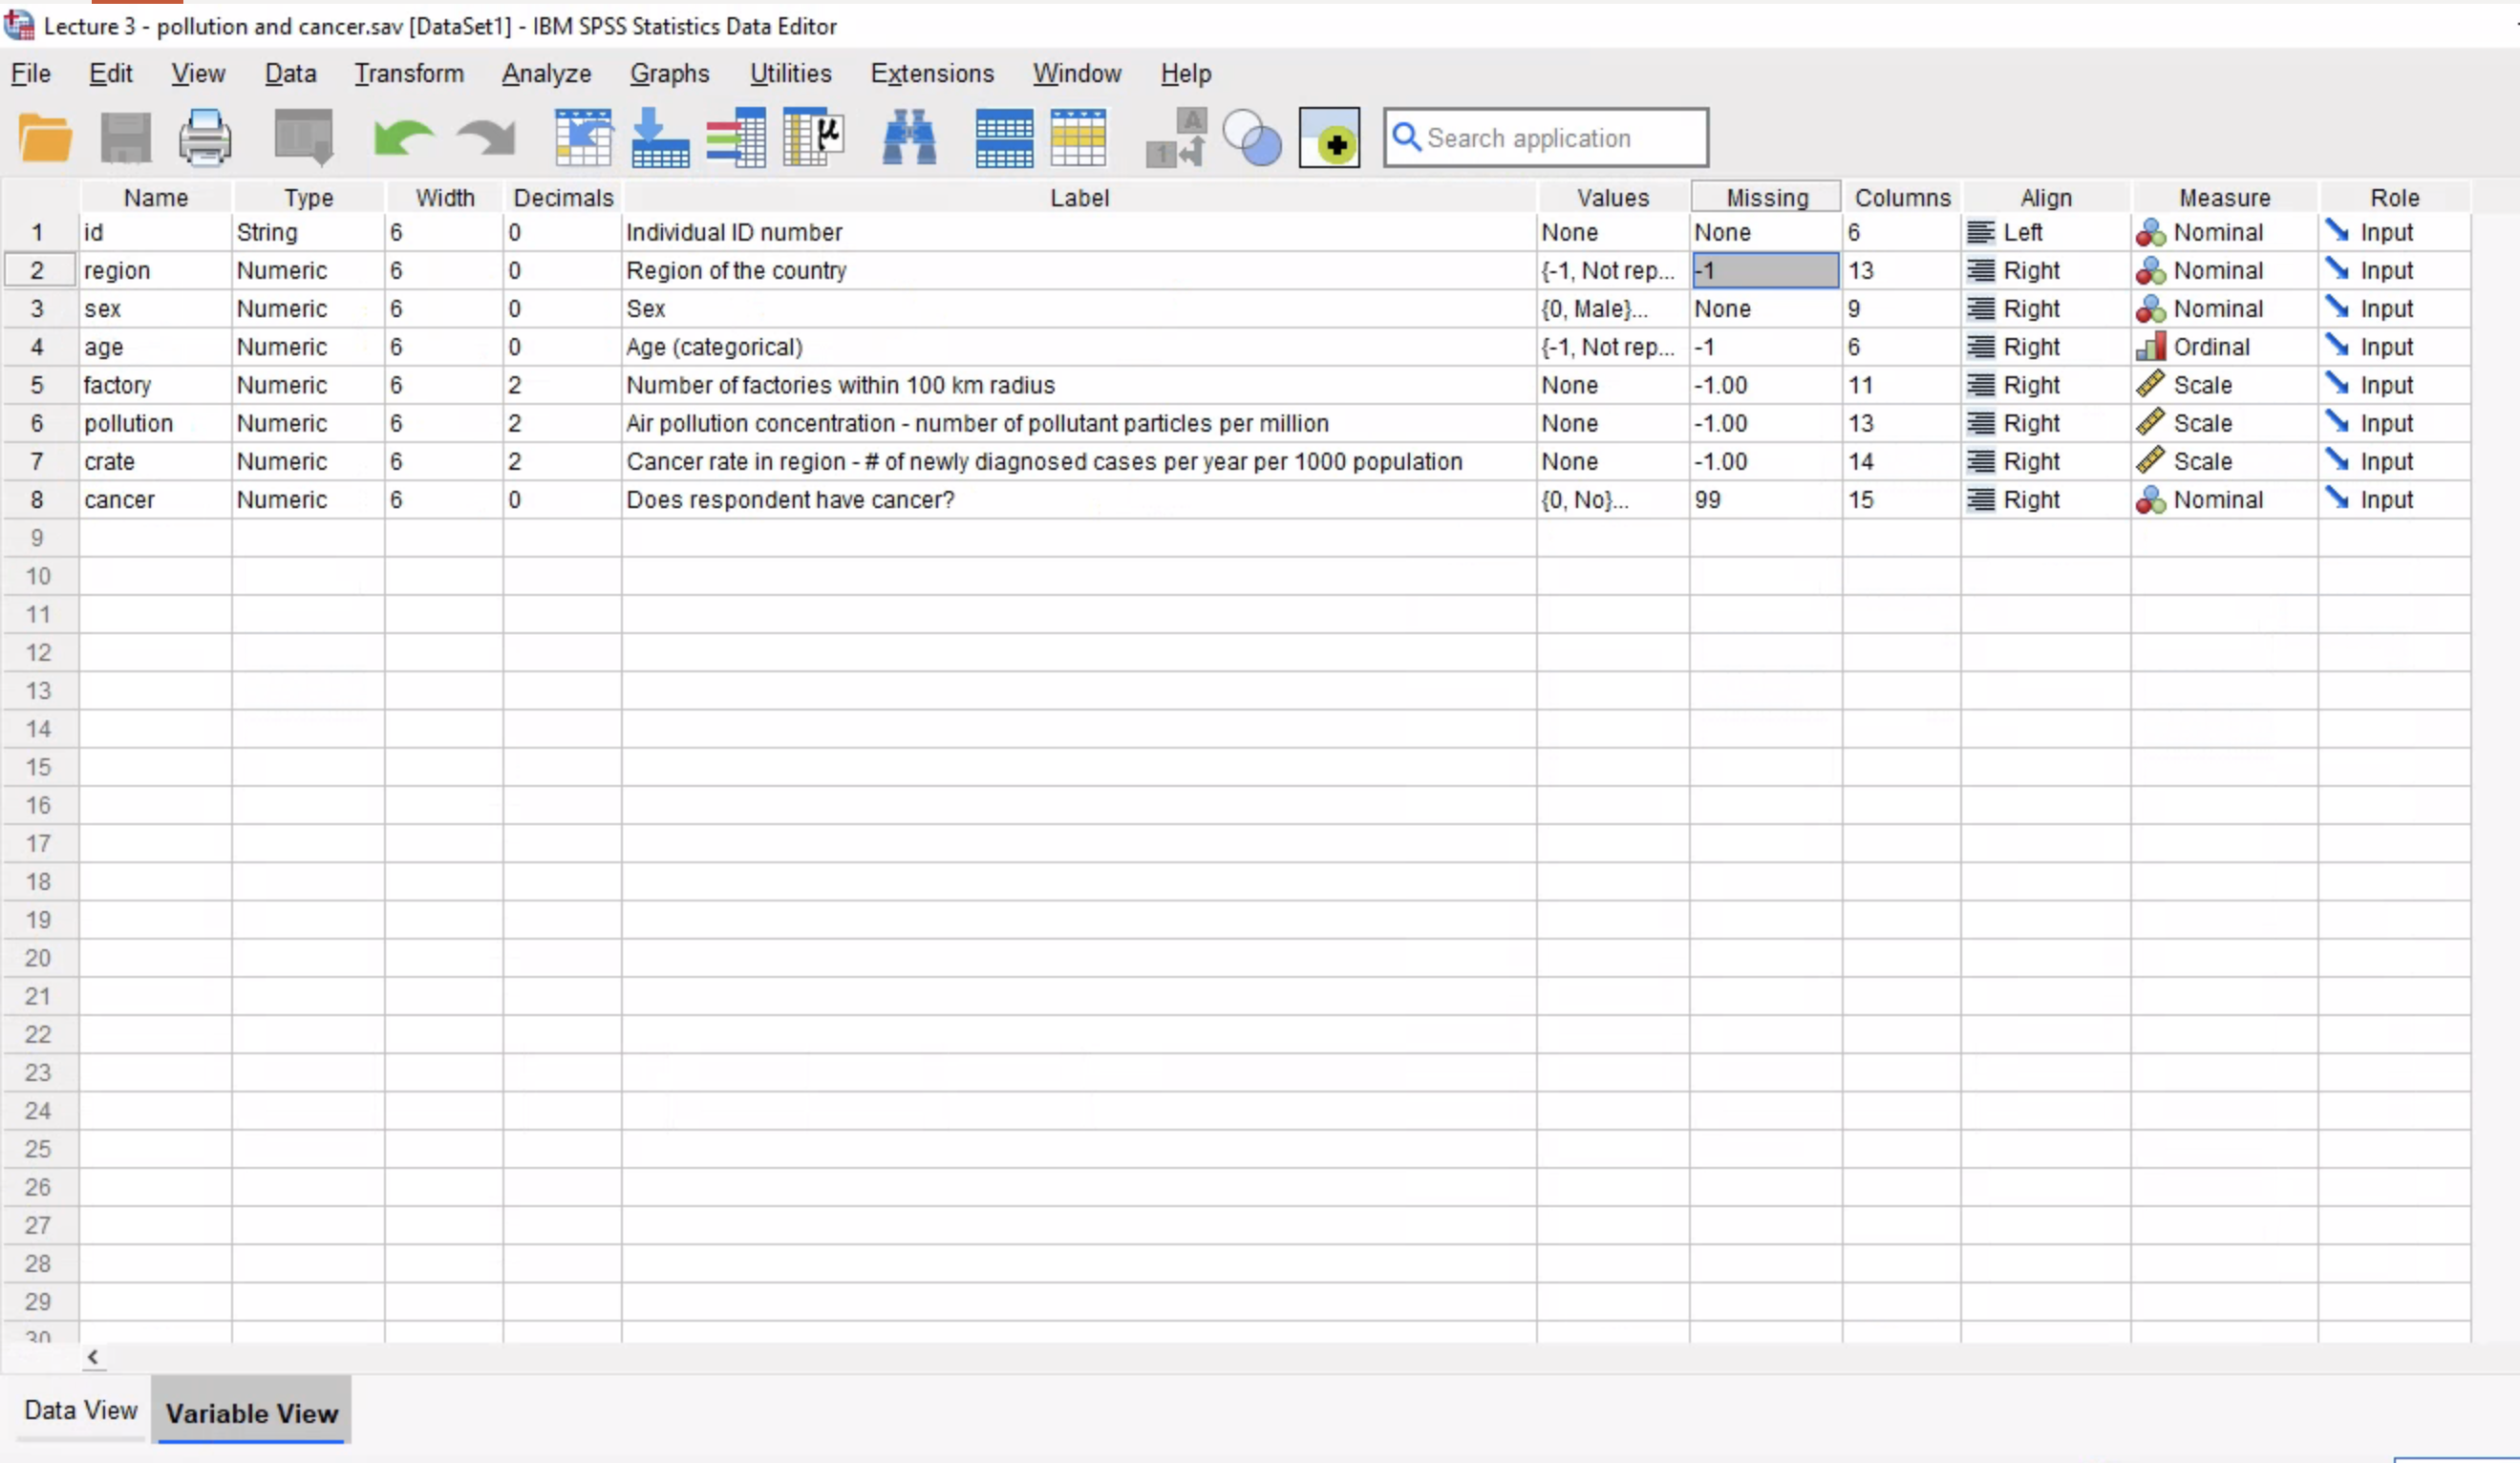The height and width of the screenshot is (1463, 2520).
Task: Open Align dropdown for sex variable
Action: pos(2045,308)
